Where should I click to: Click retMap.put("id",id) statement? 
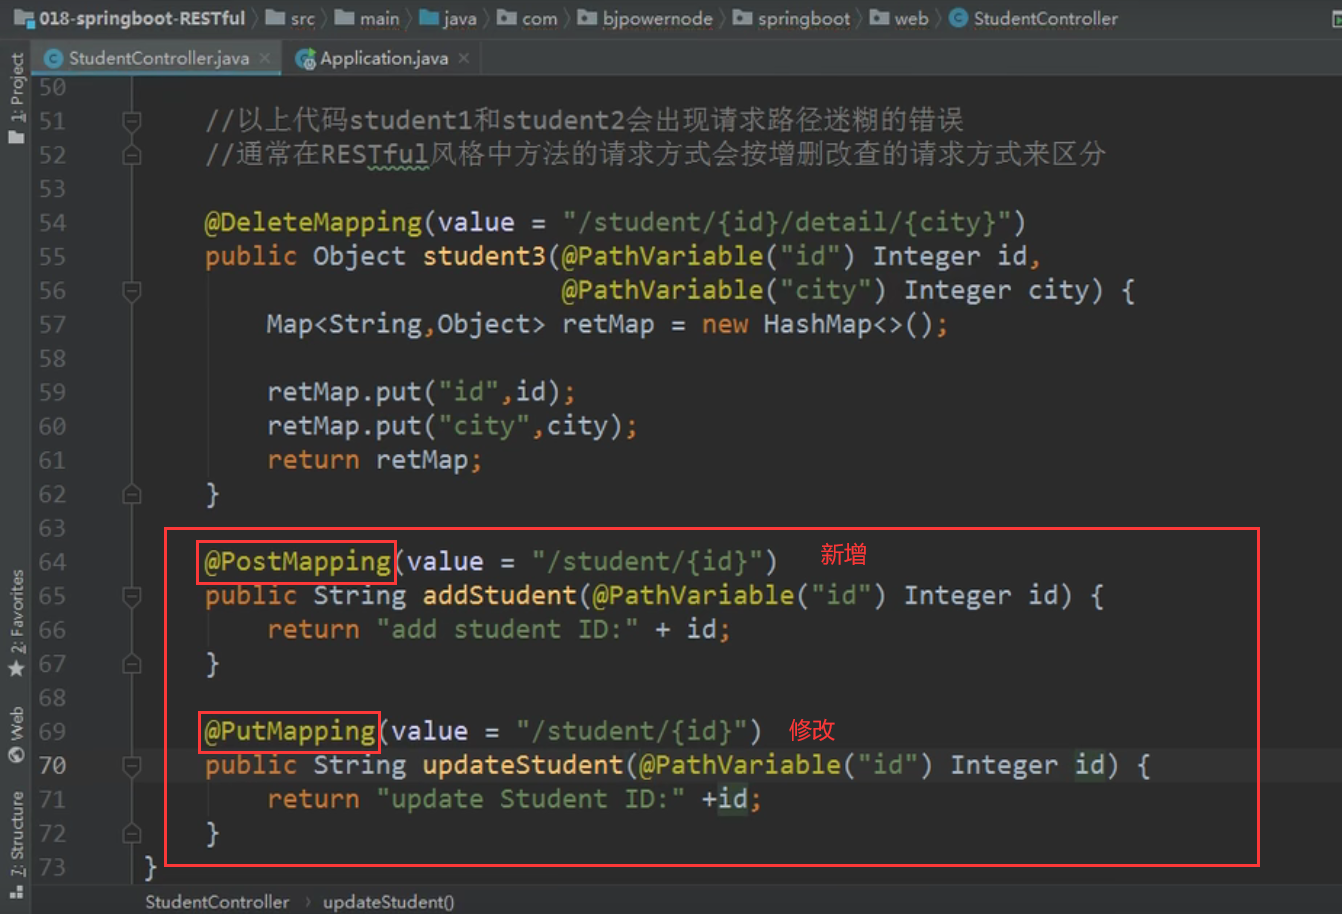tap(421, 392)
